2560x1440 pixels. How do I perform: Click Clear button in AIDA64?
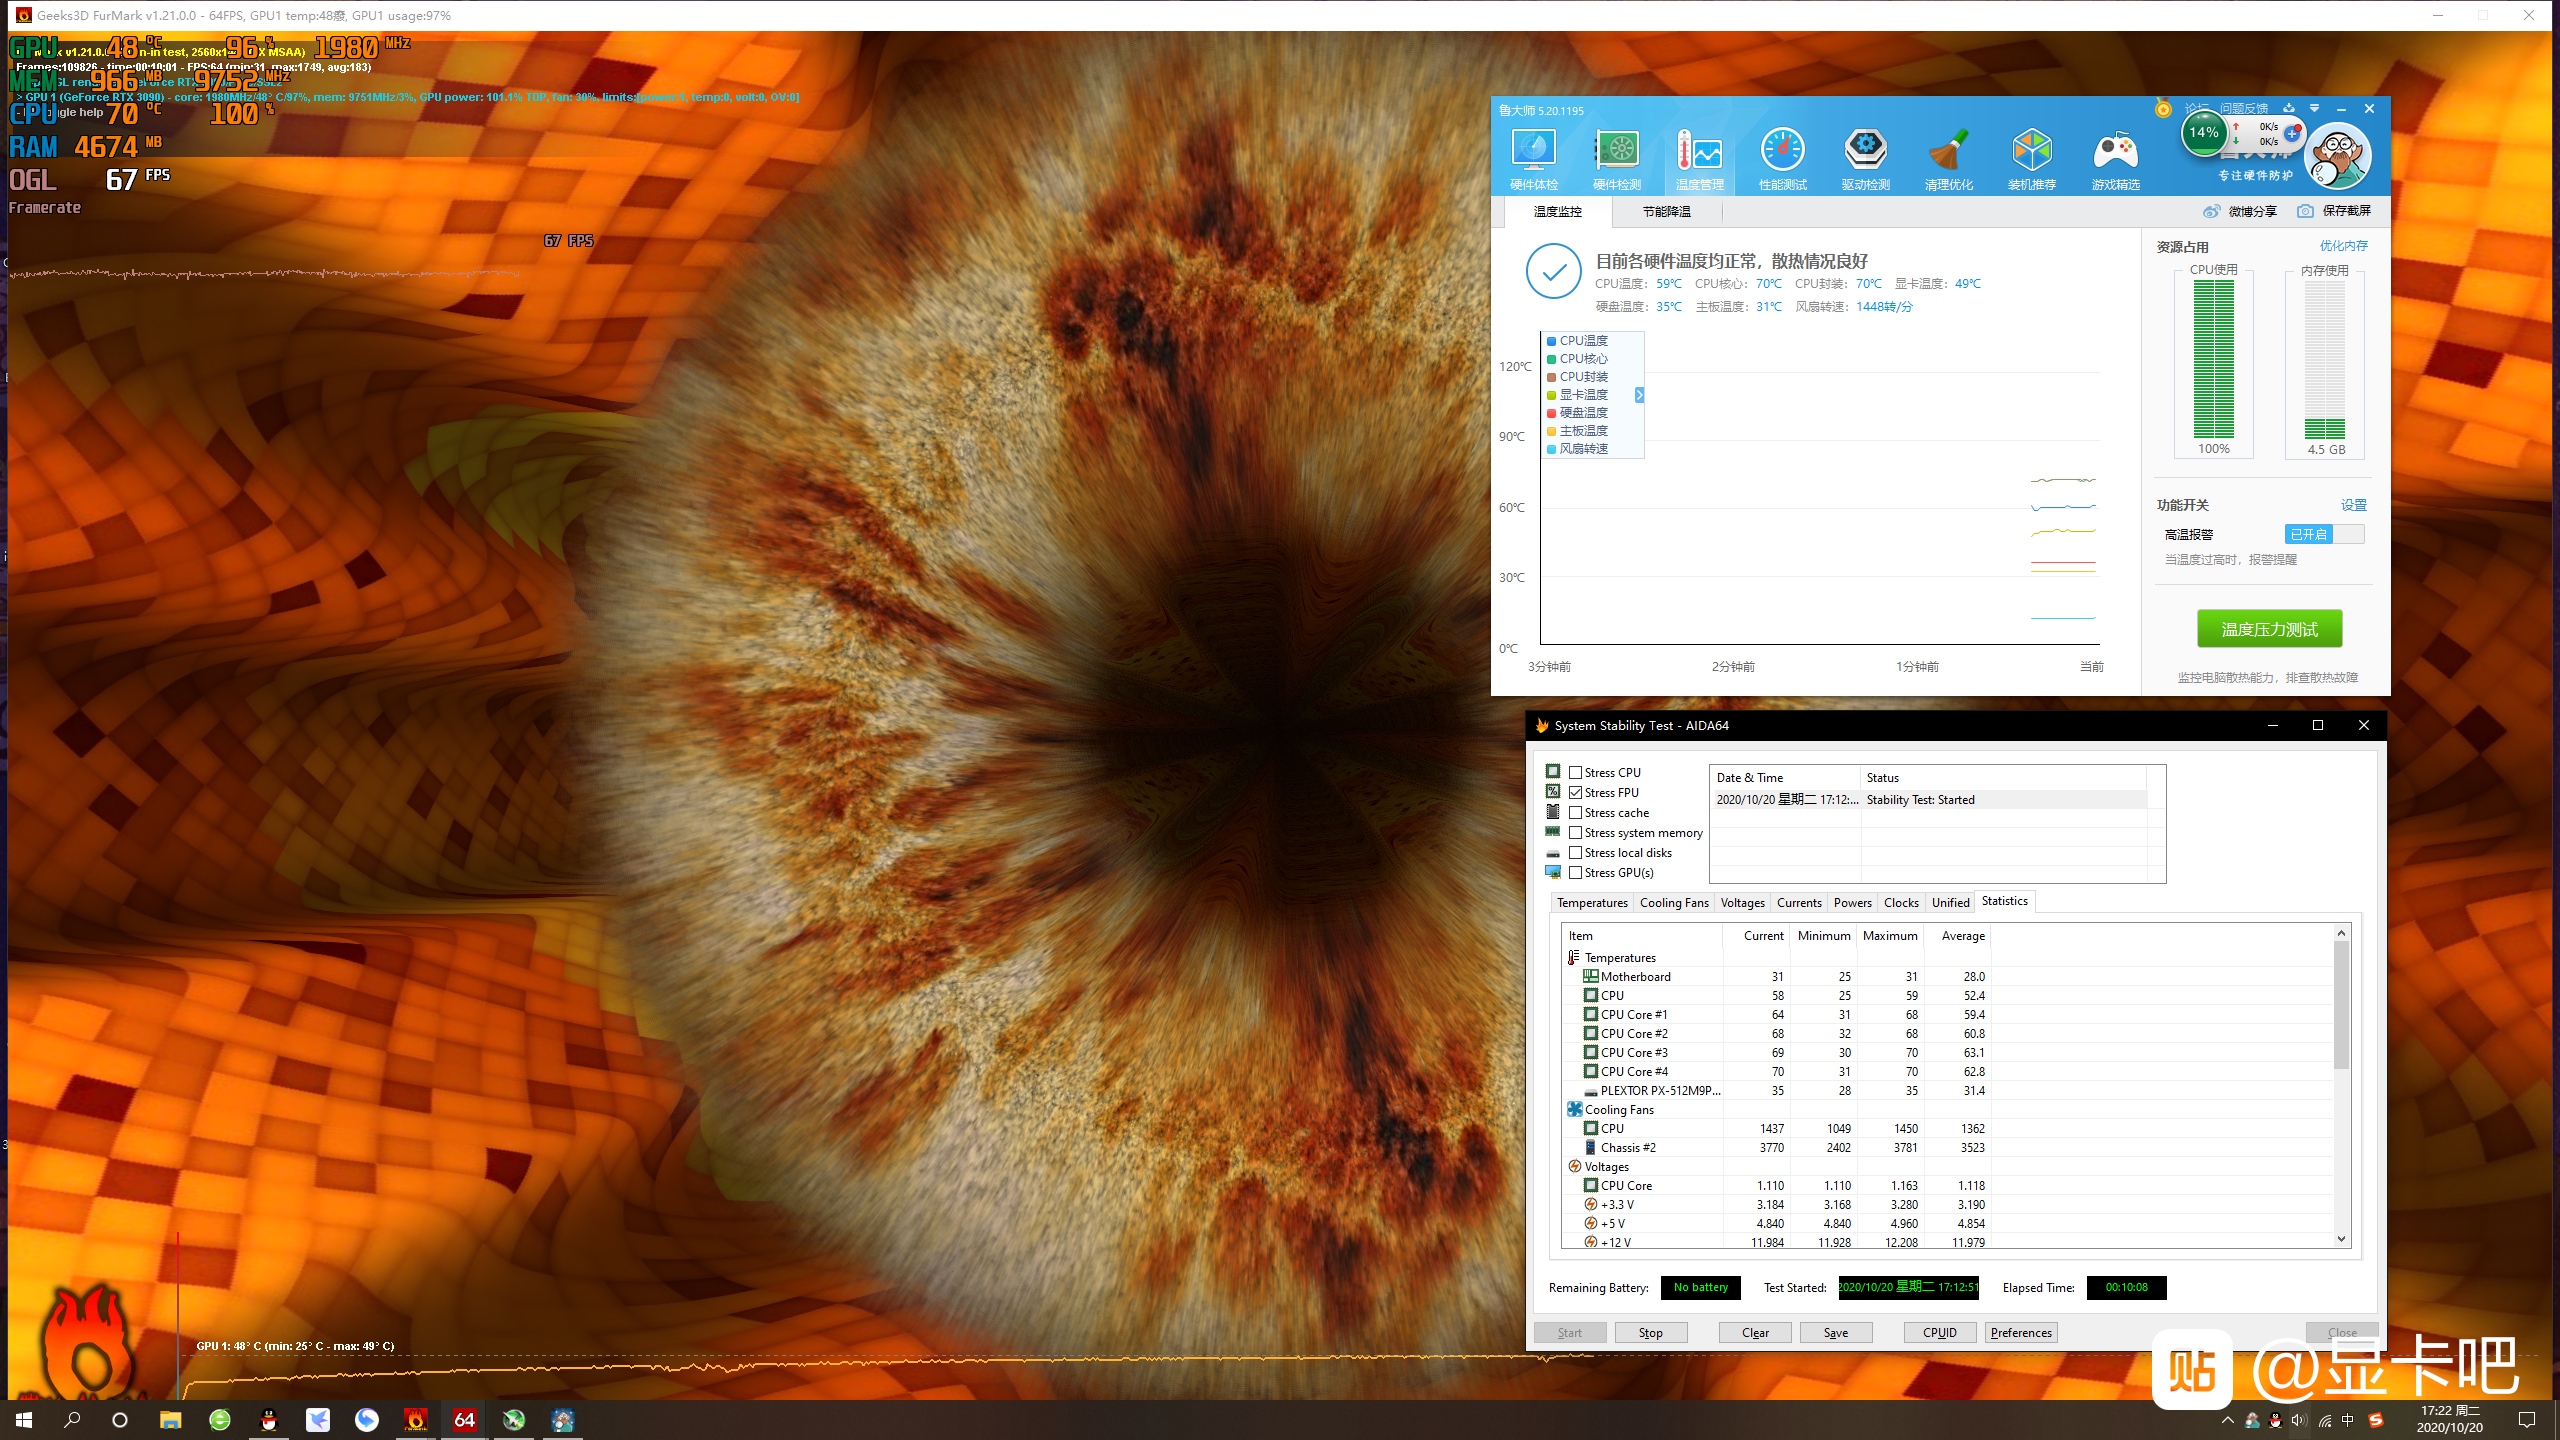[x=1755, y=1332]
